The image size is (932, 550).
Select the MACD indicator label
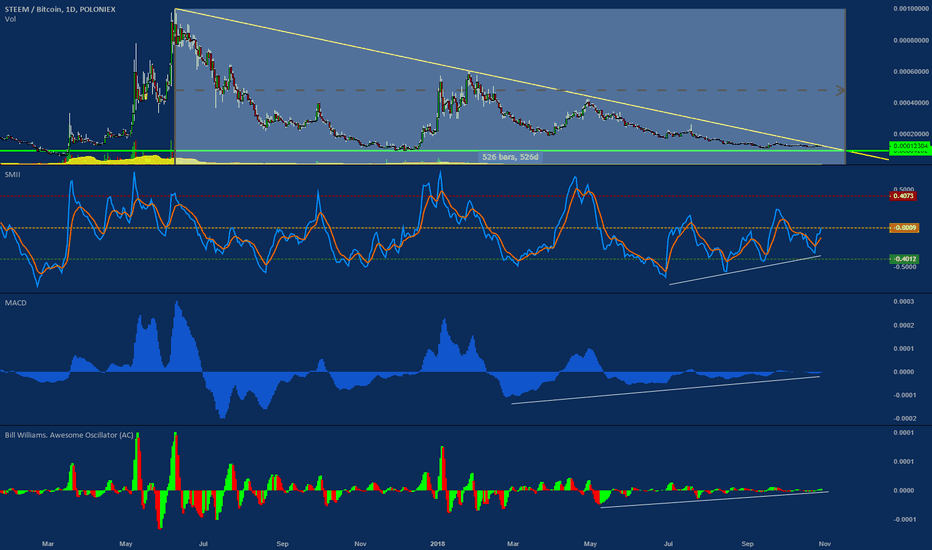click(x=15, y=303)
